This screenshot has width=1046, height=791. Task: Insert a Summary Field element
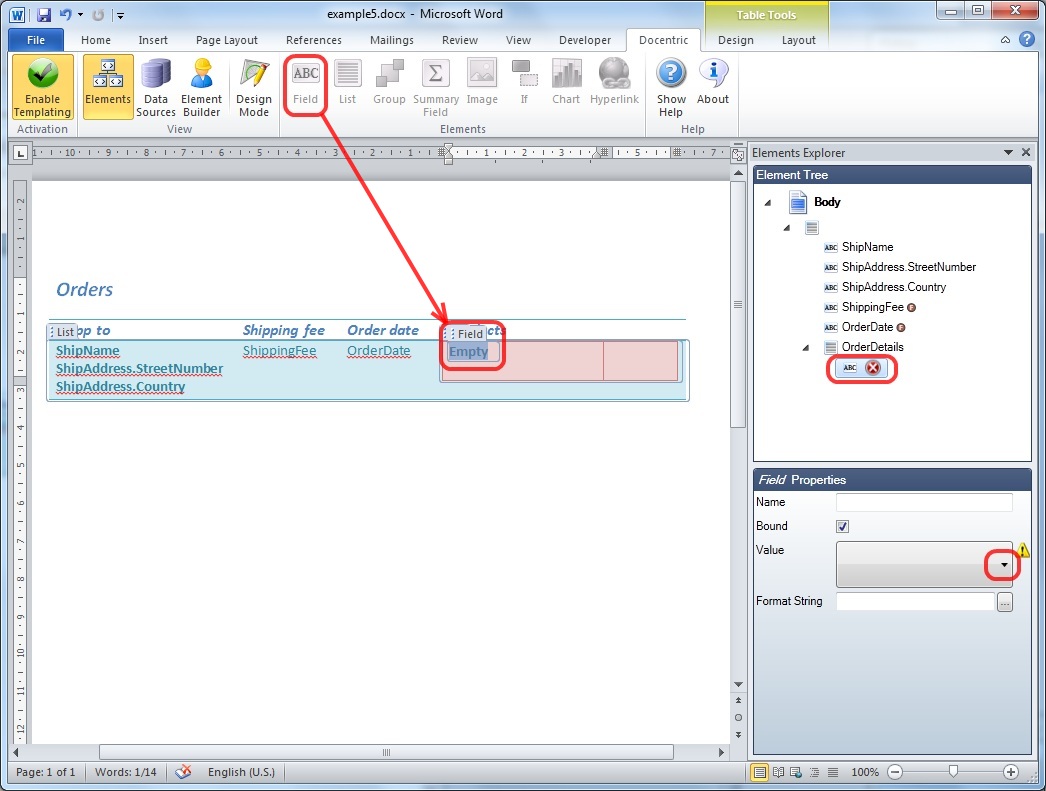tap(436, 87)
